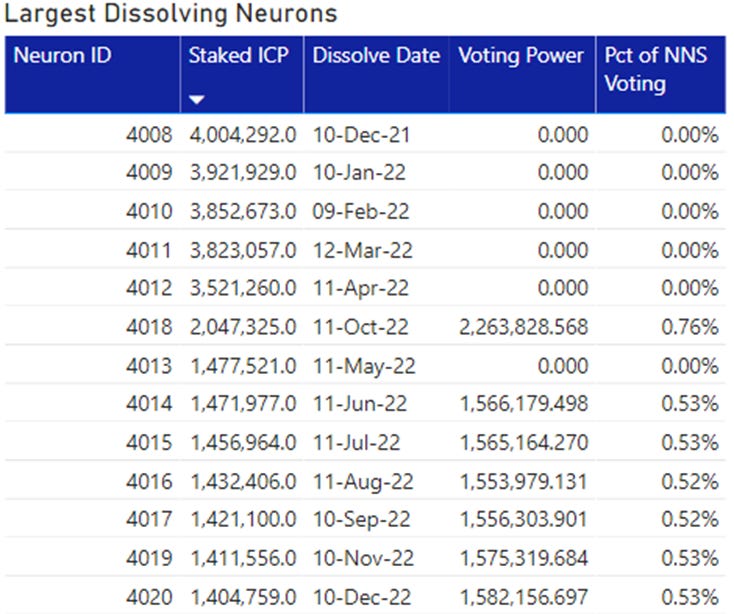Select neuron ID 4016 cell
The width and height of the screenshot is (734, 614).
(x=149, y=481)
